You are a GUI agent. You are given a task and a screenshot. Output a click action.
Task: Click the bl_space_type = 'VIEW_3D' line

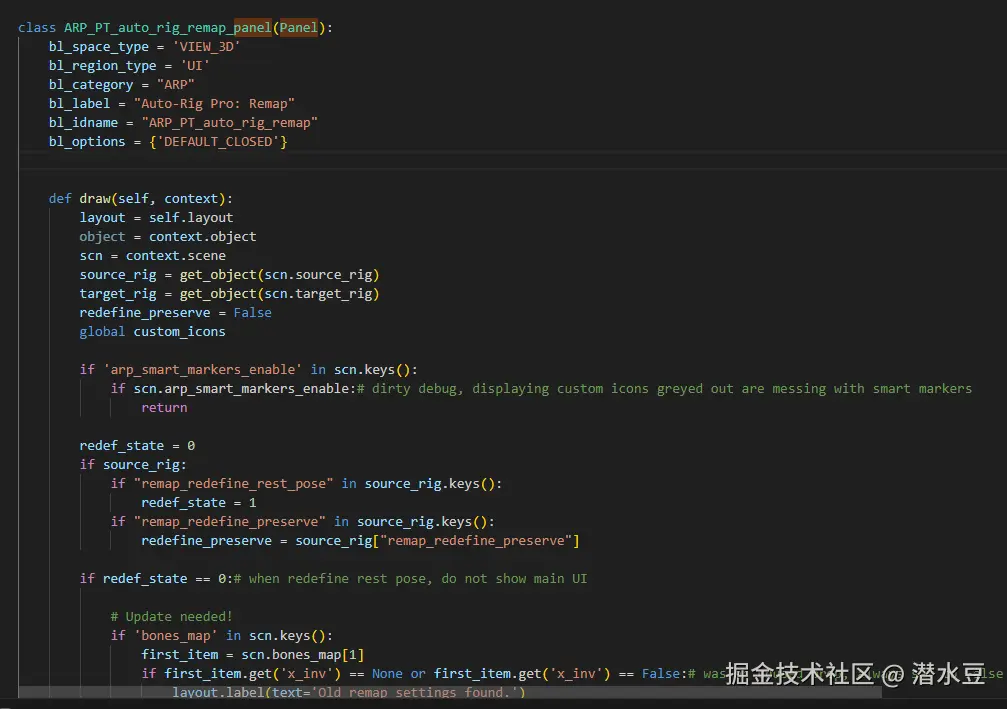coord(144,47)
